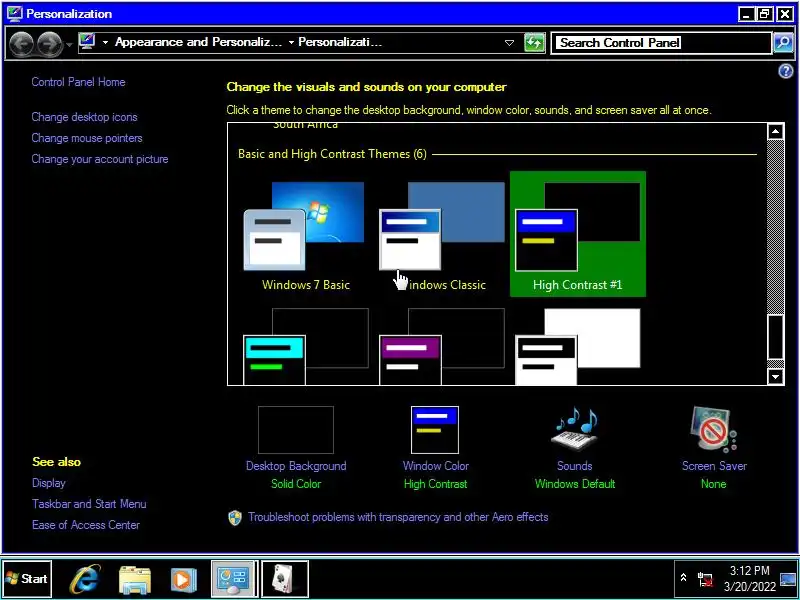Open the Help question mark icon
Viewport: 800px width, 600px height.
coord(785,71)
